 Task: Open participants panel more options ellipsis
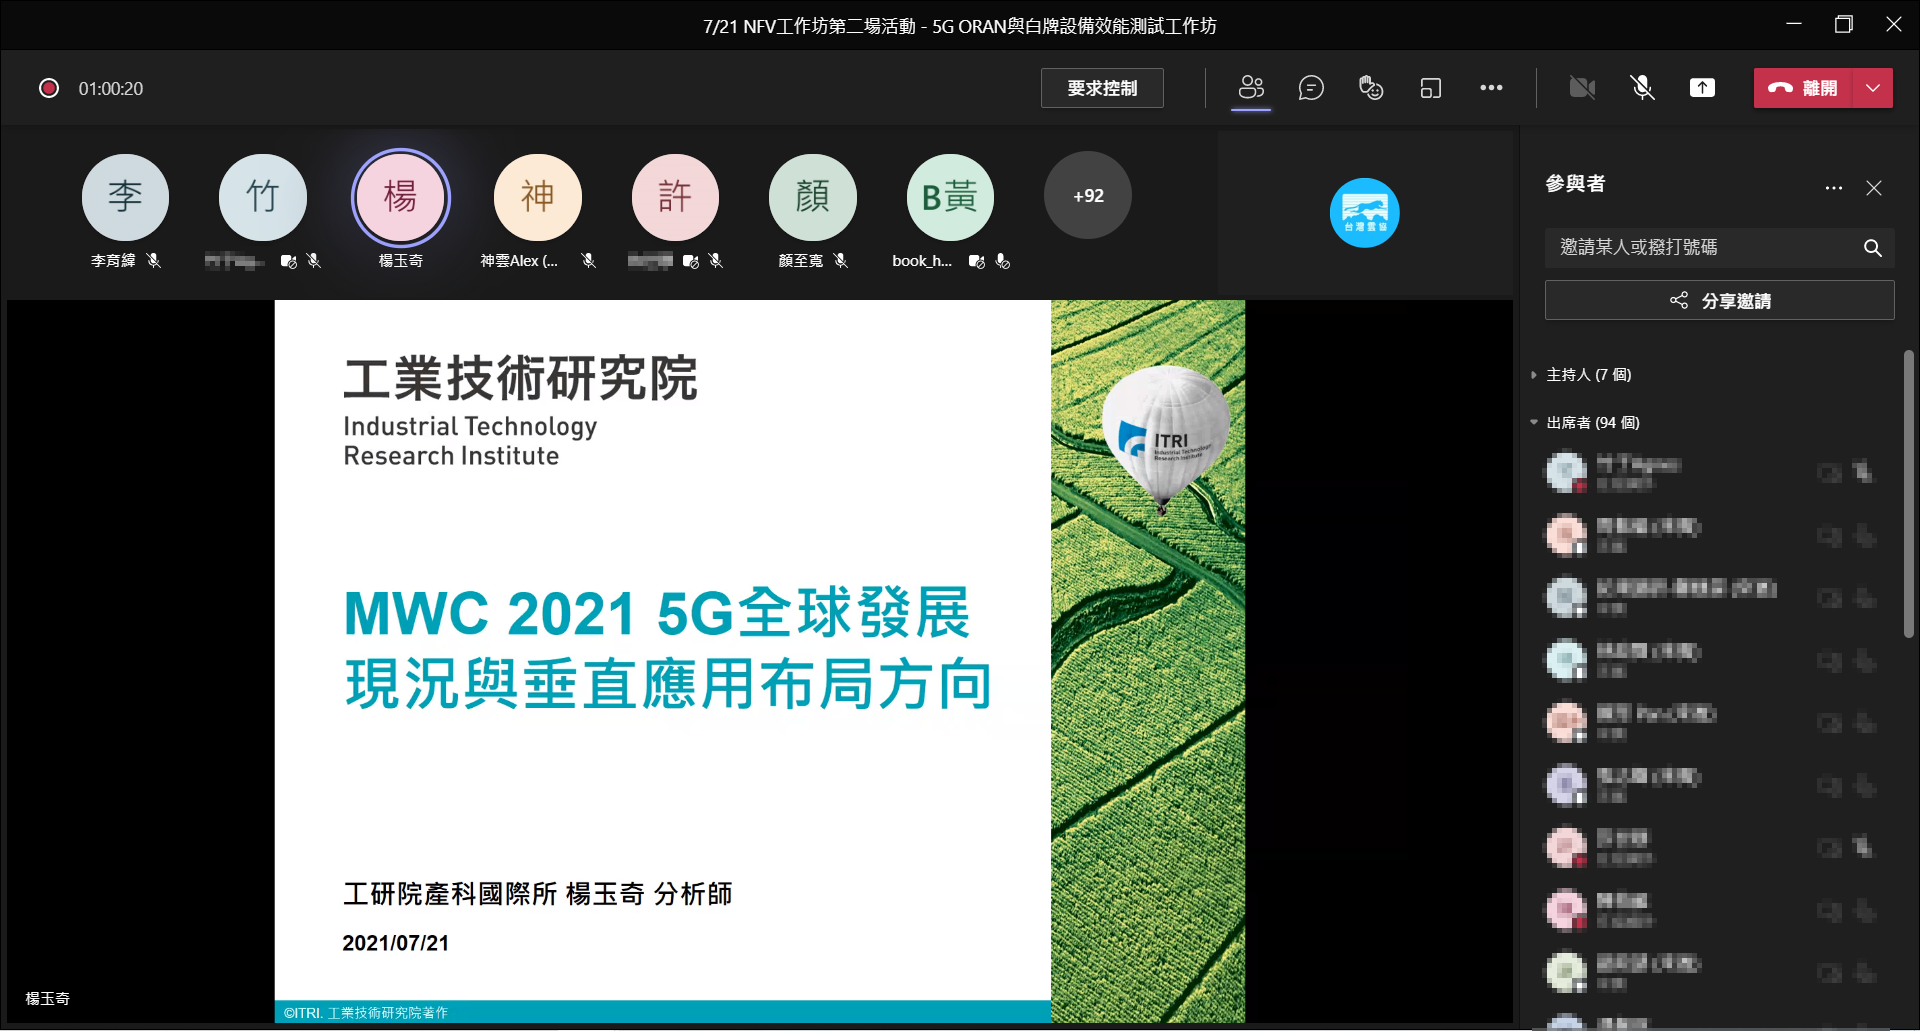coord(1833,188)
